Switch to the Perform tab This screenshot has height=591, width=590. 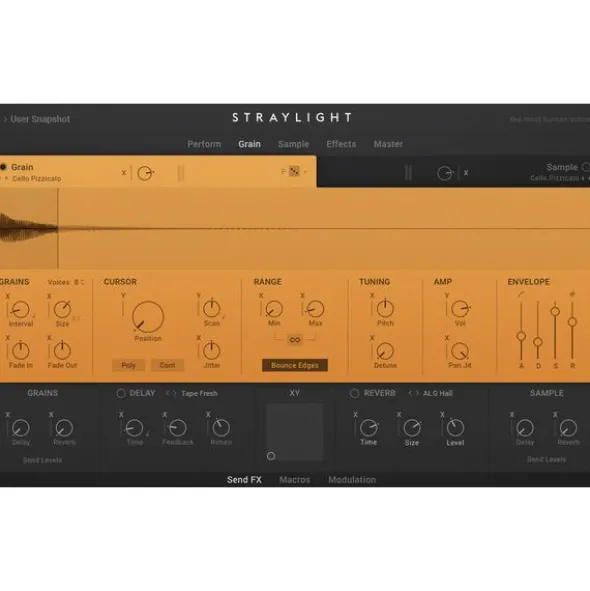tap(204, 144)
